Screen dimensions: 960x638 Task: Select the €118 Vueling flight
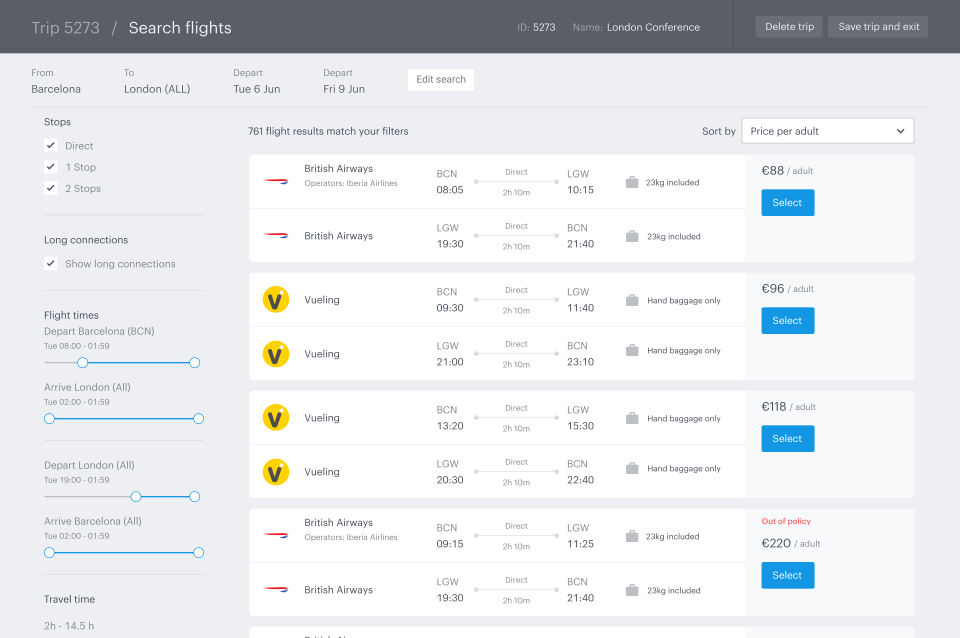tap(787, 439)
